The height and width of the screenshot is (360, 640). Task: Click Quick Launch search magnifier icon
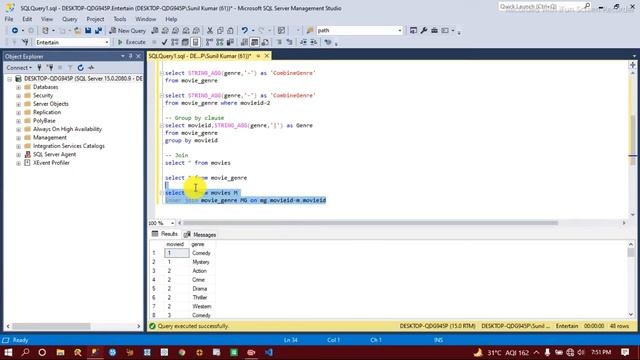click(x=587, y=6)
